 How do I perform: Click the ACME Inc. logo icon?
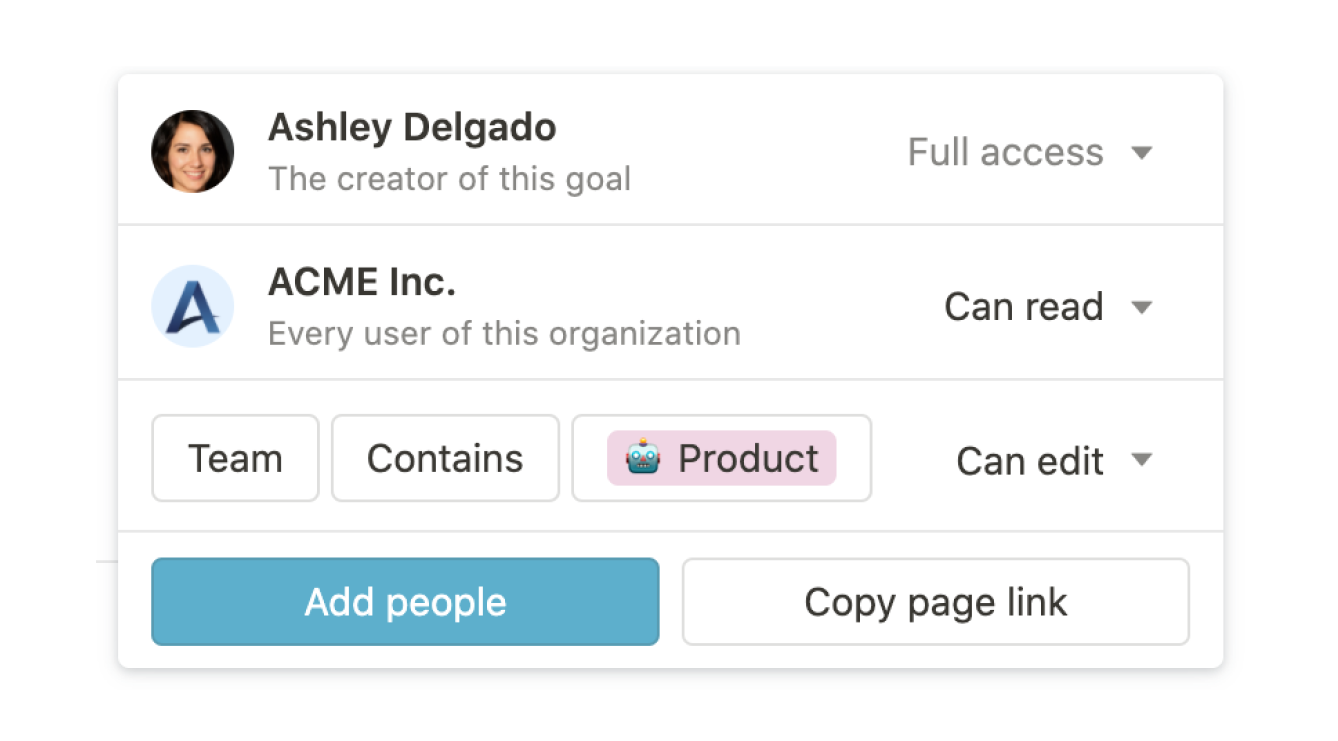(193, 306)
